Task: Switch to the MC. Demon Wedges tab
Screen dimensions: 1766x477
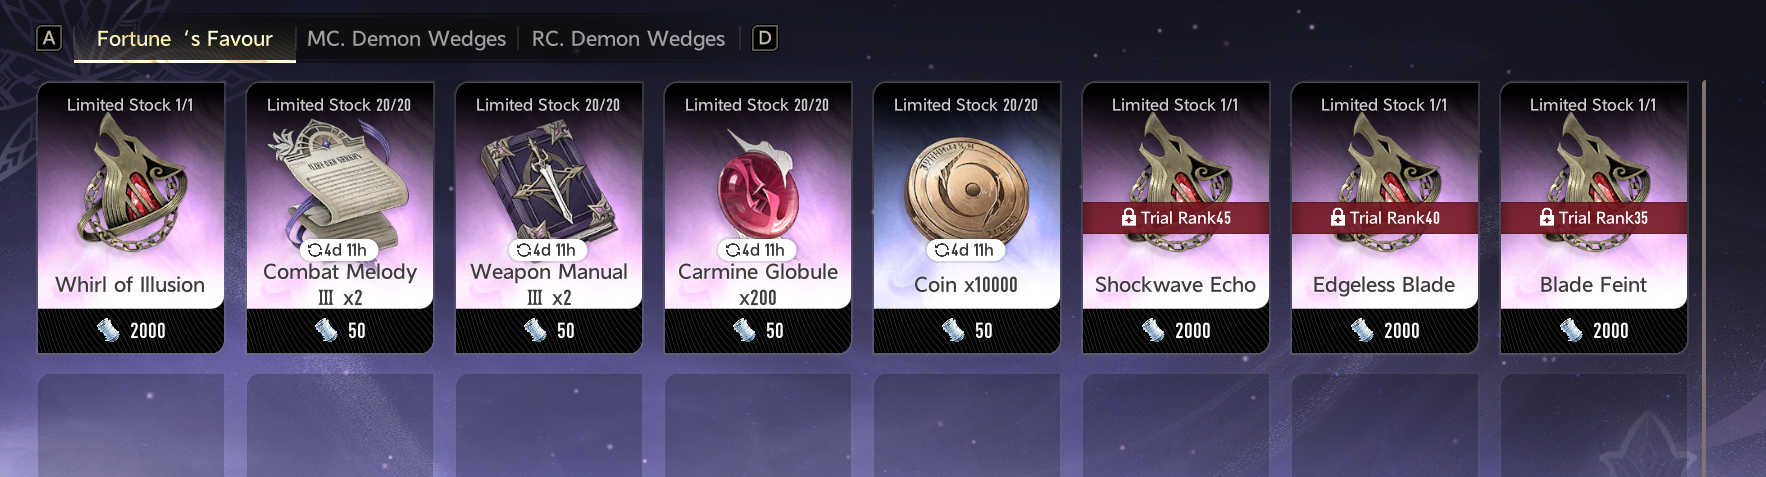Action: point(406,39)
